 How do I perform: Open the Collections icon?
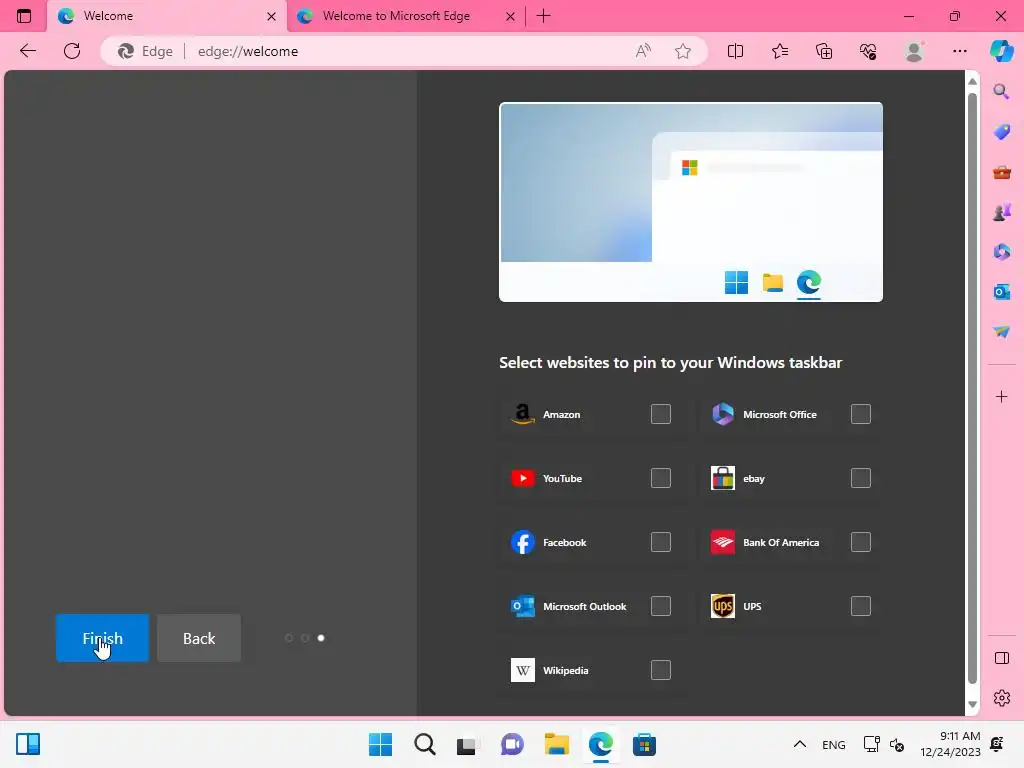[x=824, y=51]
